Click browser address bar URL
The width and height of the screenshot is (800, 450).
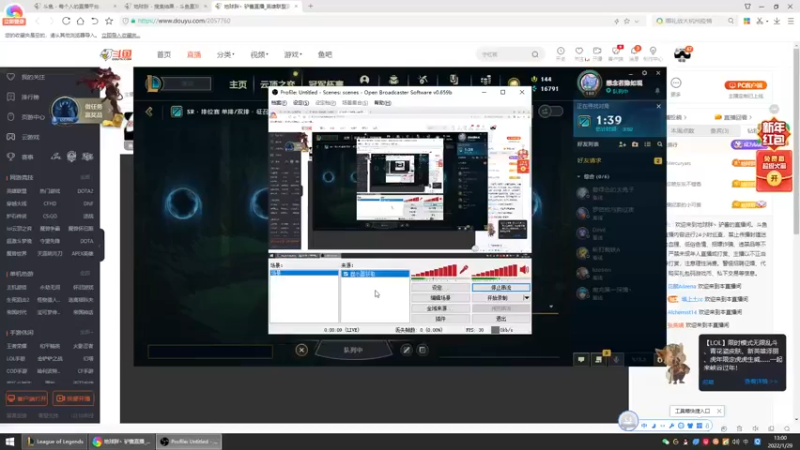click(x=184, y=21)
